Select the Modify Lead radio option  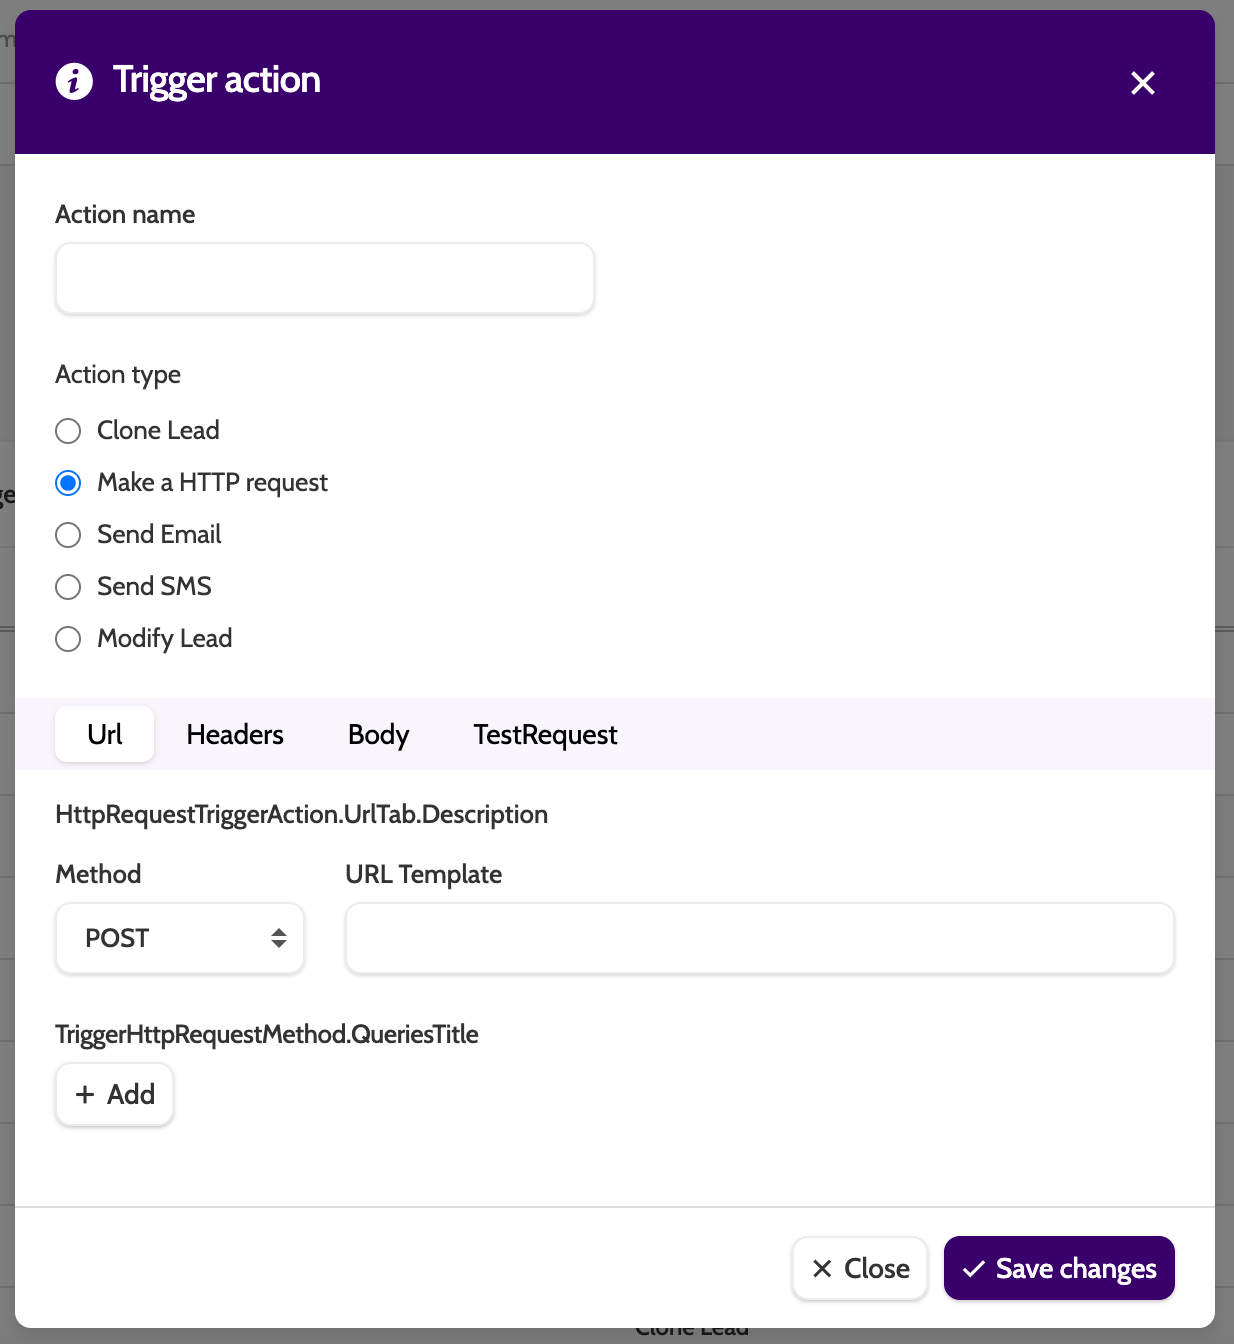click(68, 639)
